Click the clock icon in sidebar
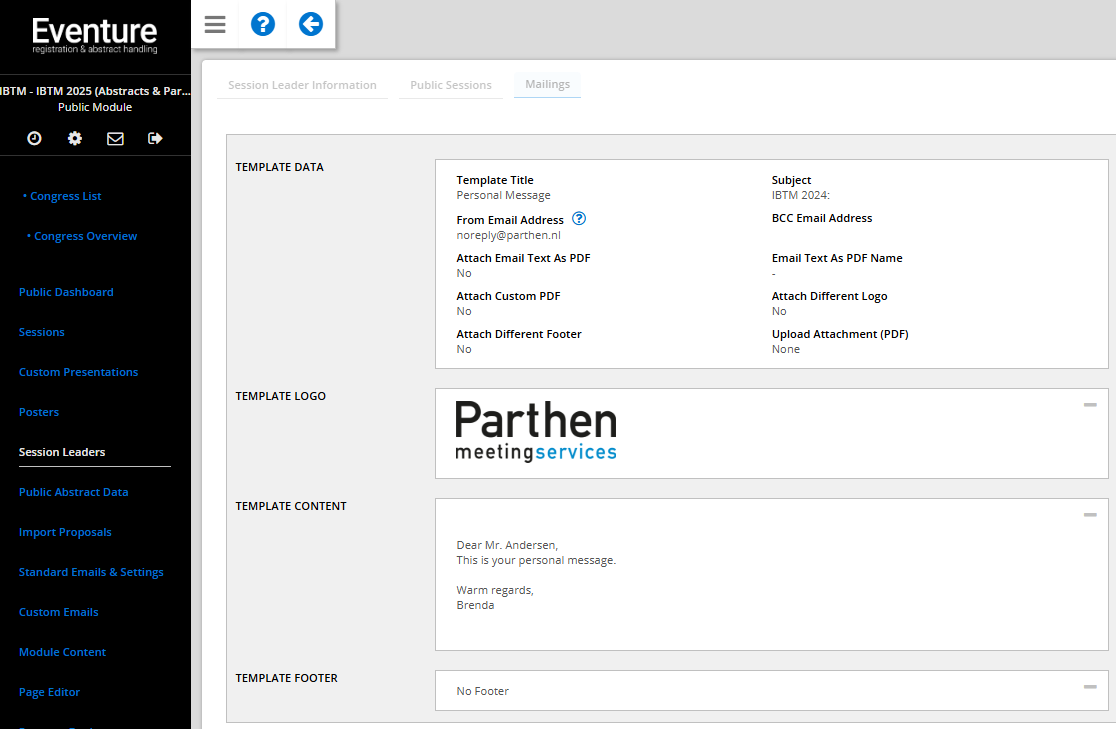Viewport: 1116px width, 729px height. [x=35, y=138]
